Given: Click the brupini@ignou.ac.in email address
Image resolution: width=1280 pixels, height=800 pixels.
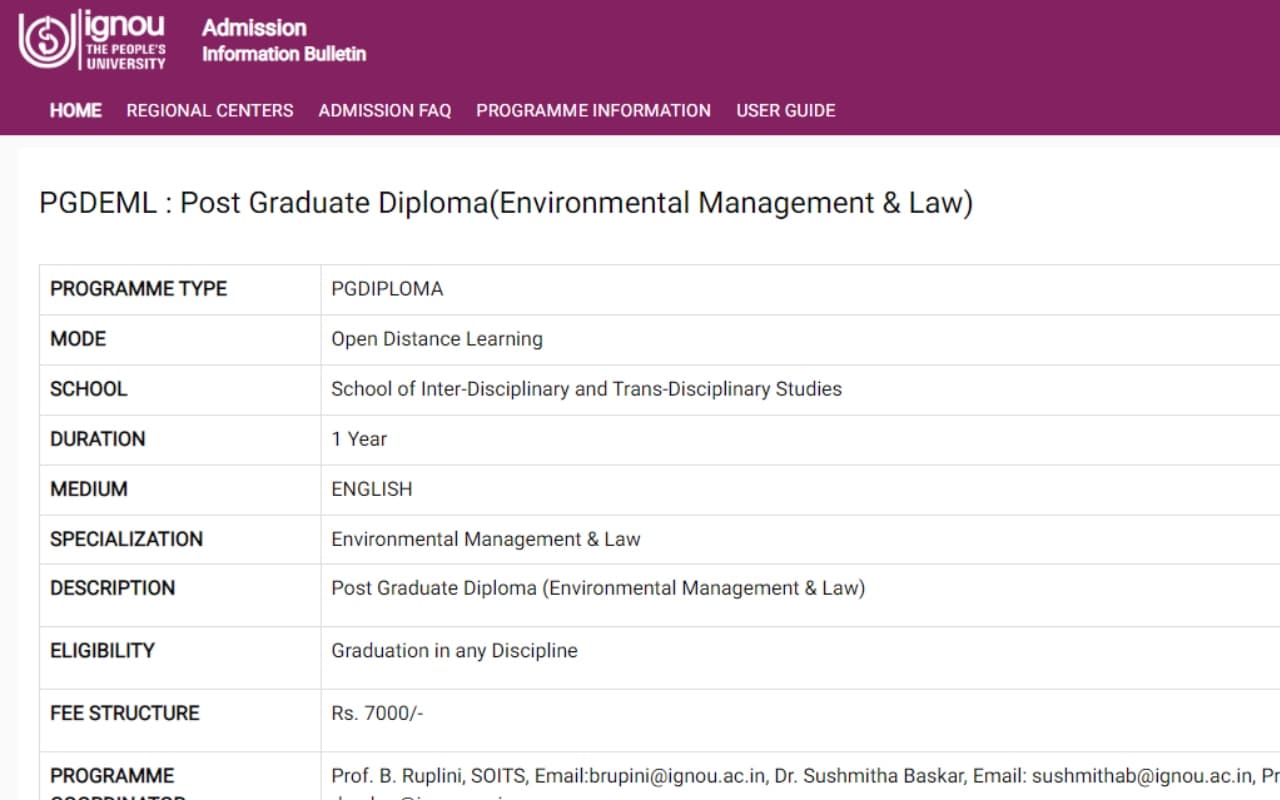Looking at the screenshot, I should tap(677, 776).
